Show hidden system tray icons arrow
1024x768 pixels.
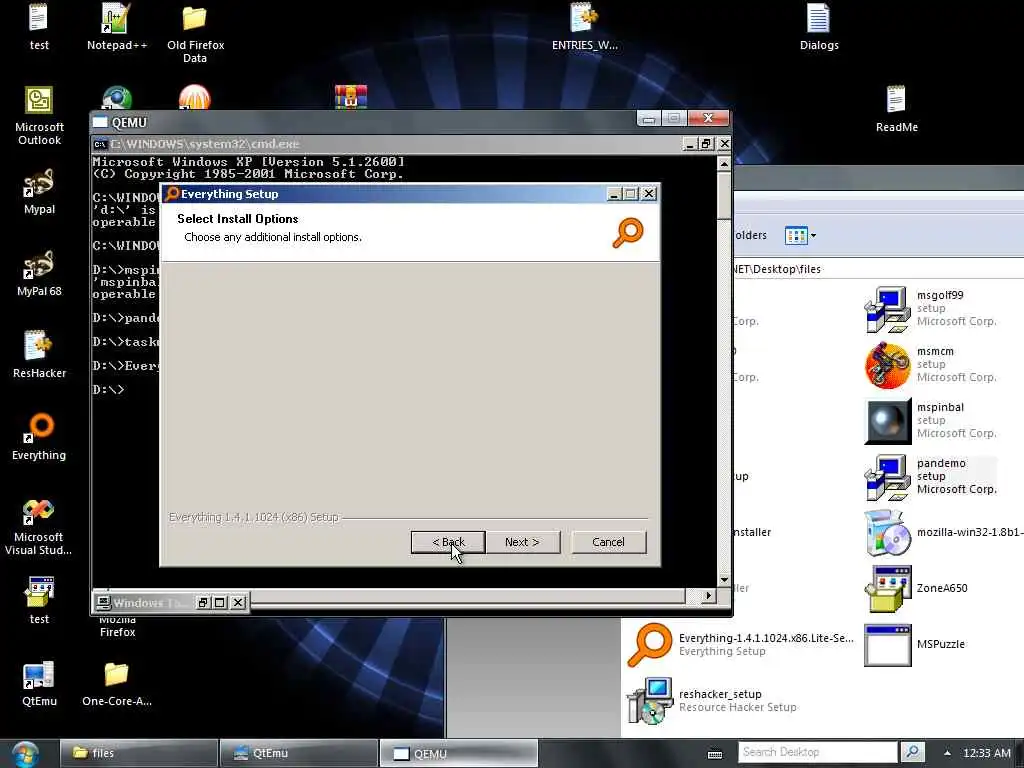coord(947,753)
